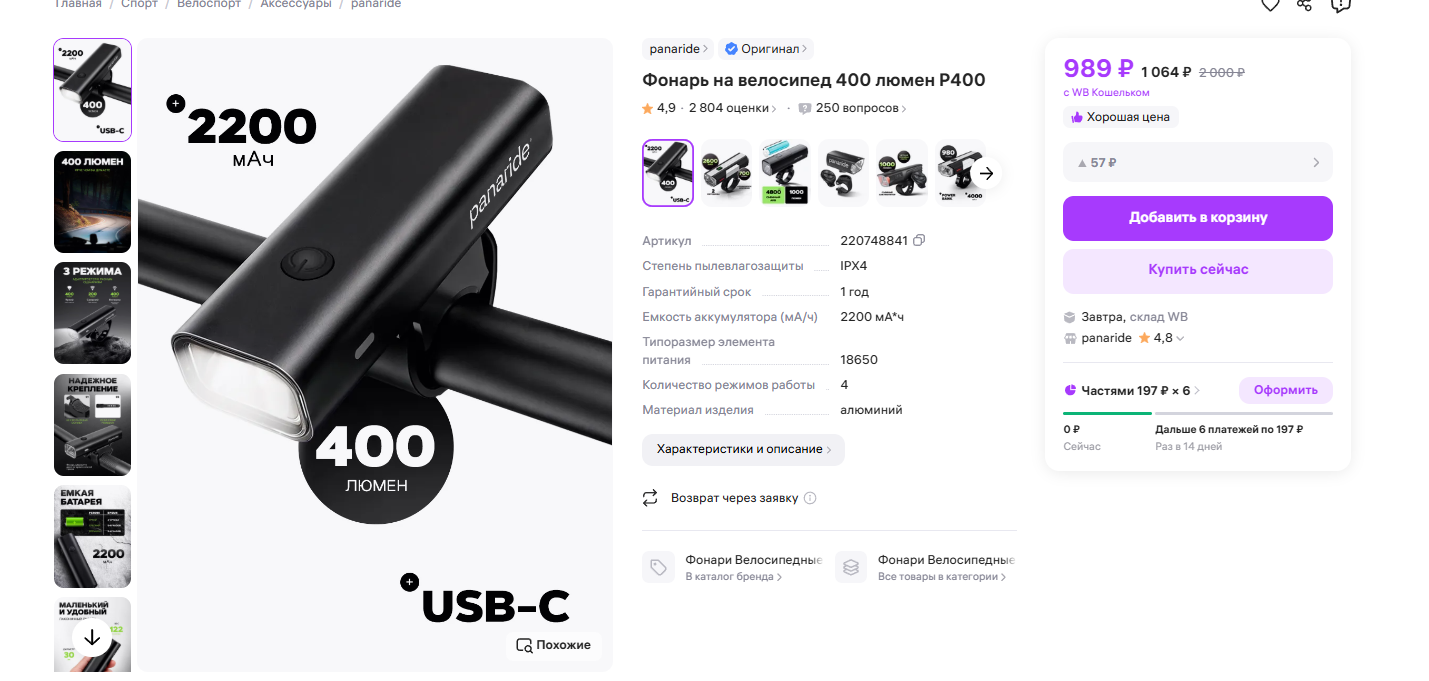
Task: Click the share icon at top right
Action: (x=1304, y=4)
